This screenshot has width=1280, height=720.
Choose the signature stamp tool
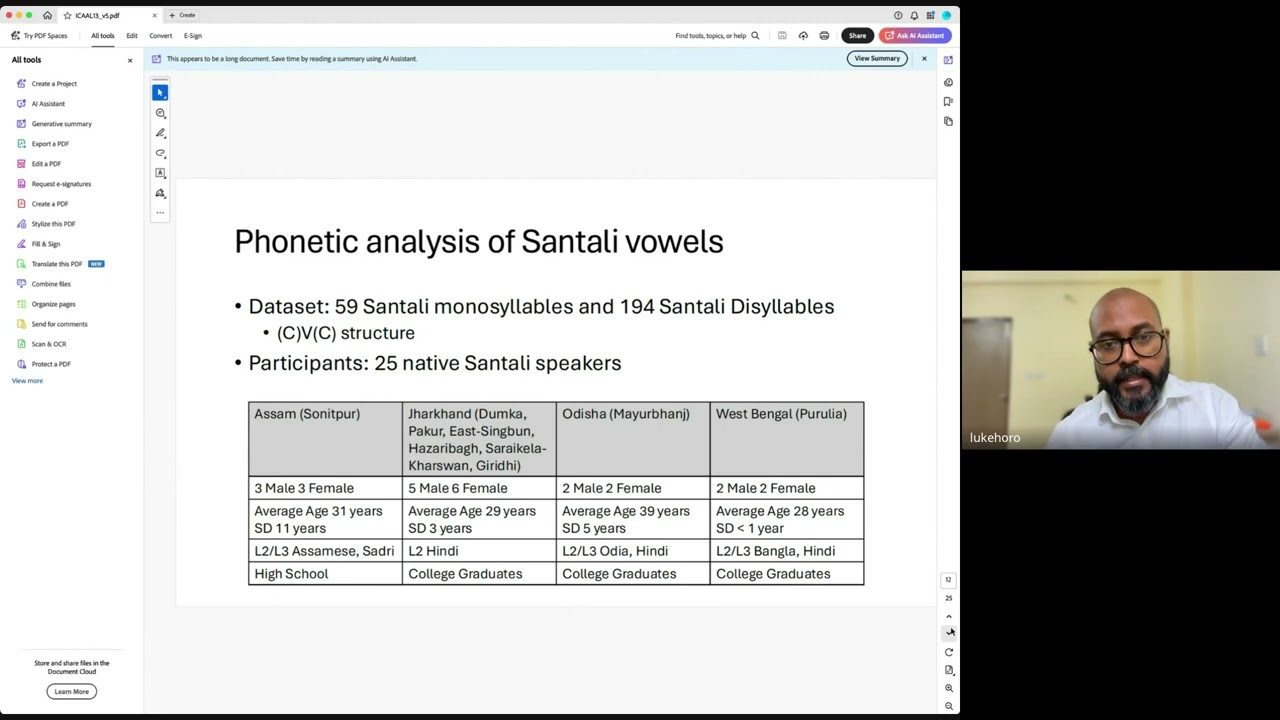tap(160, 193)
